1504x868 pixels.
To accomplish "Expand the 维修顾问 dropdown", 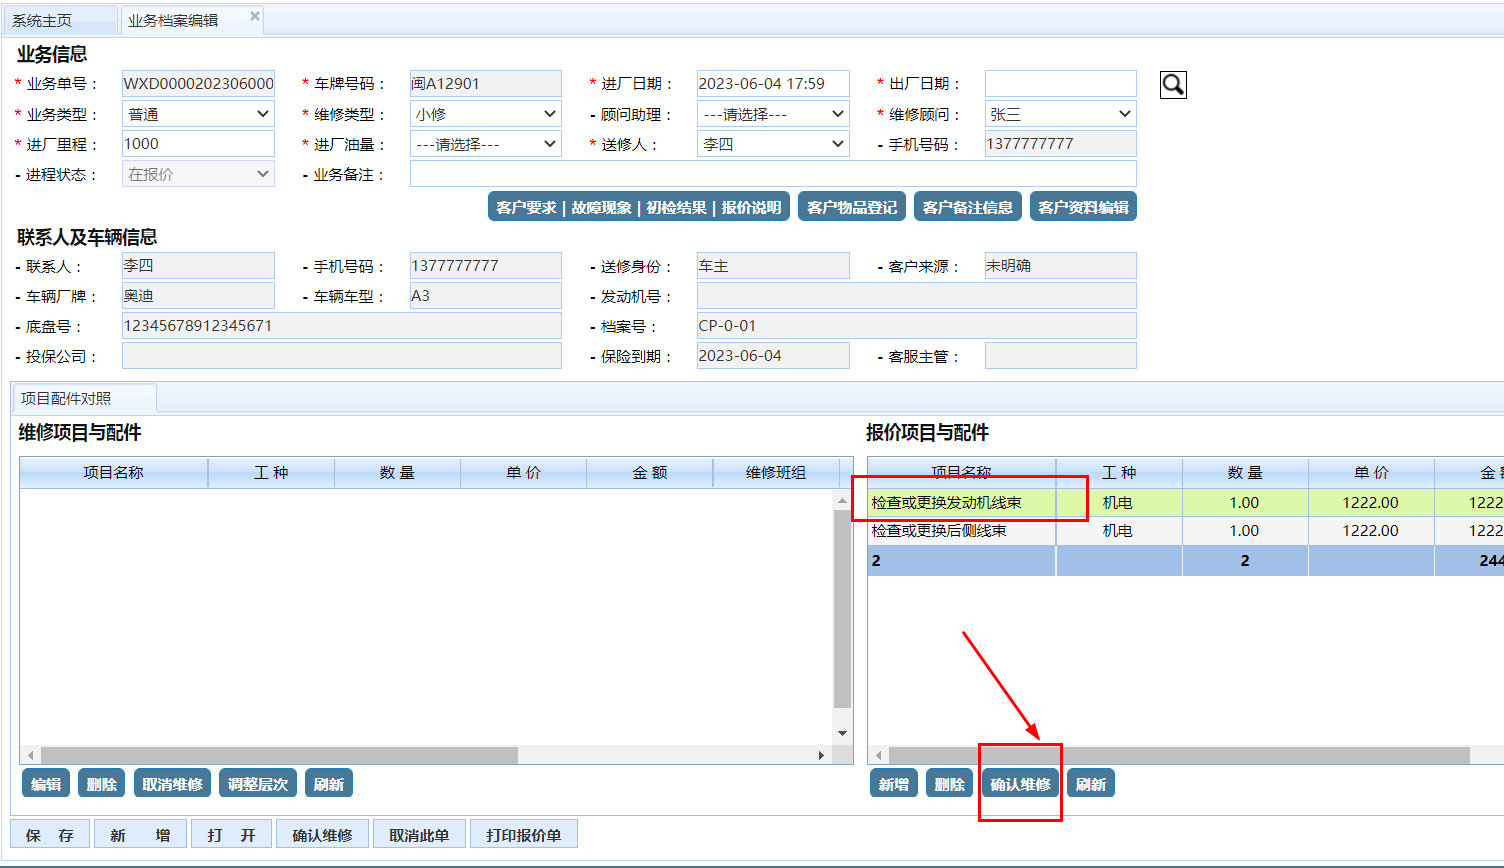I will tap(1061, 114).
